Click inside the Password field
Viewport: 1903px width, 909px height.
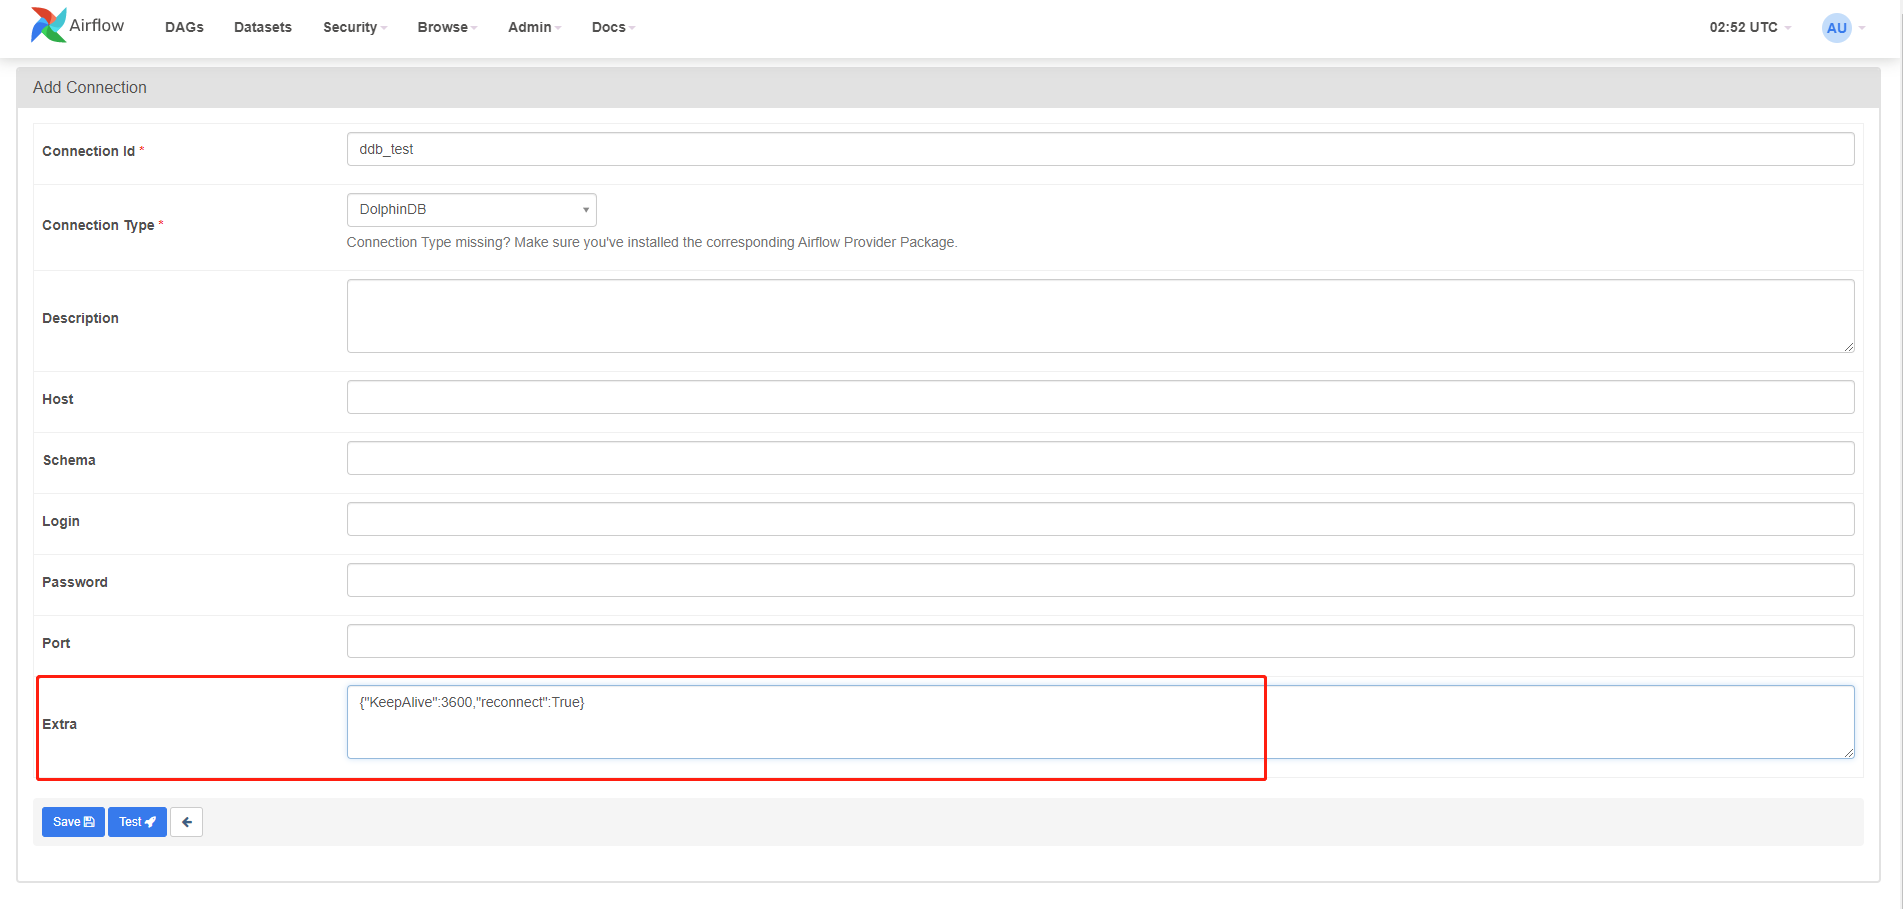[x=1100, y=580]
